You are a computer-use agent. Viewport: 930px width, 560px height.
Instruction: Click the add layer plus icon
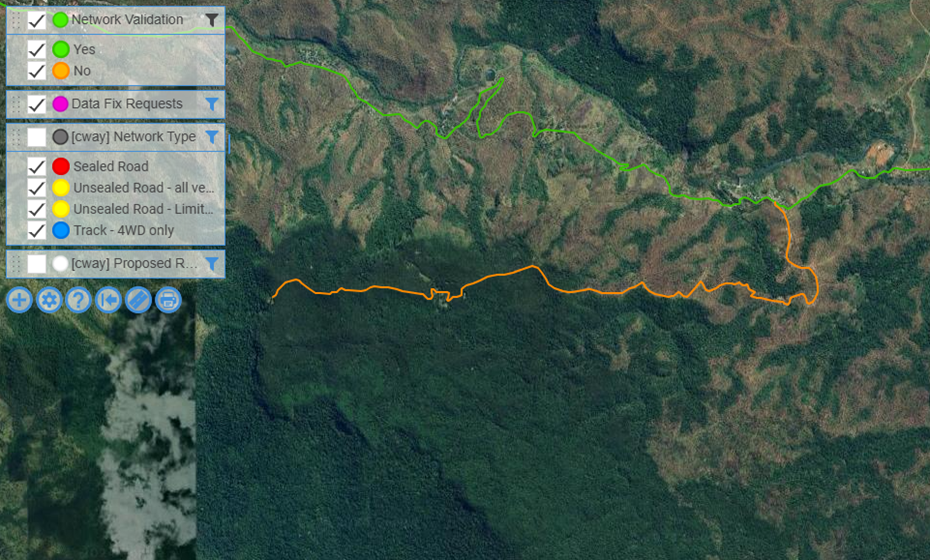(19, 300)
